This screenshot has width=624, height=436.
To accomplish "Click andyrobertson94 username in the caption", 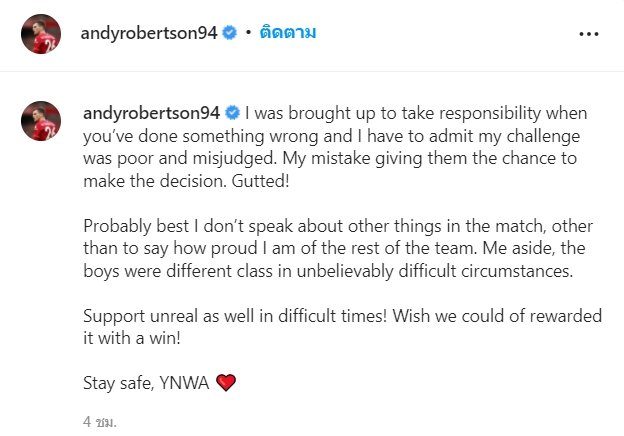I will pyautogui.click(x=150, y=111).
